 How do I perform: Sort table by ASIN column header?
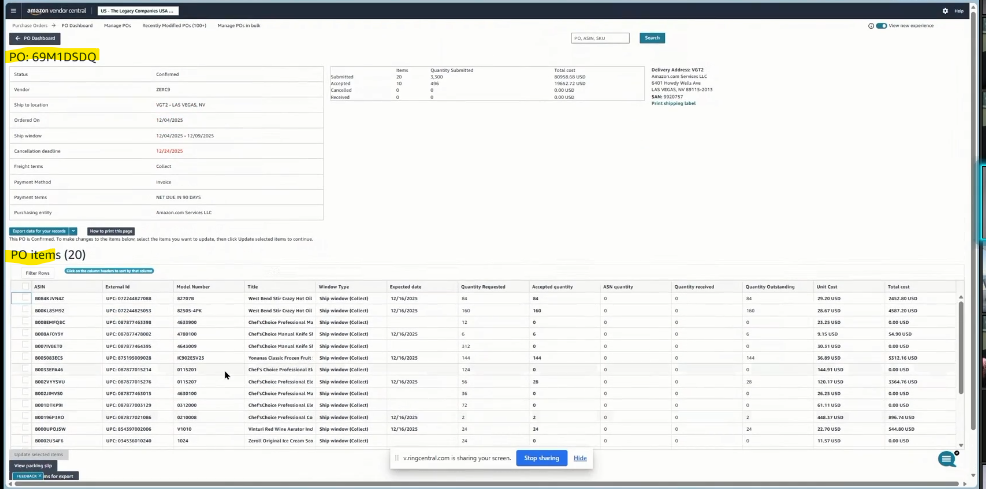40,287
